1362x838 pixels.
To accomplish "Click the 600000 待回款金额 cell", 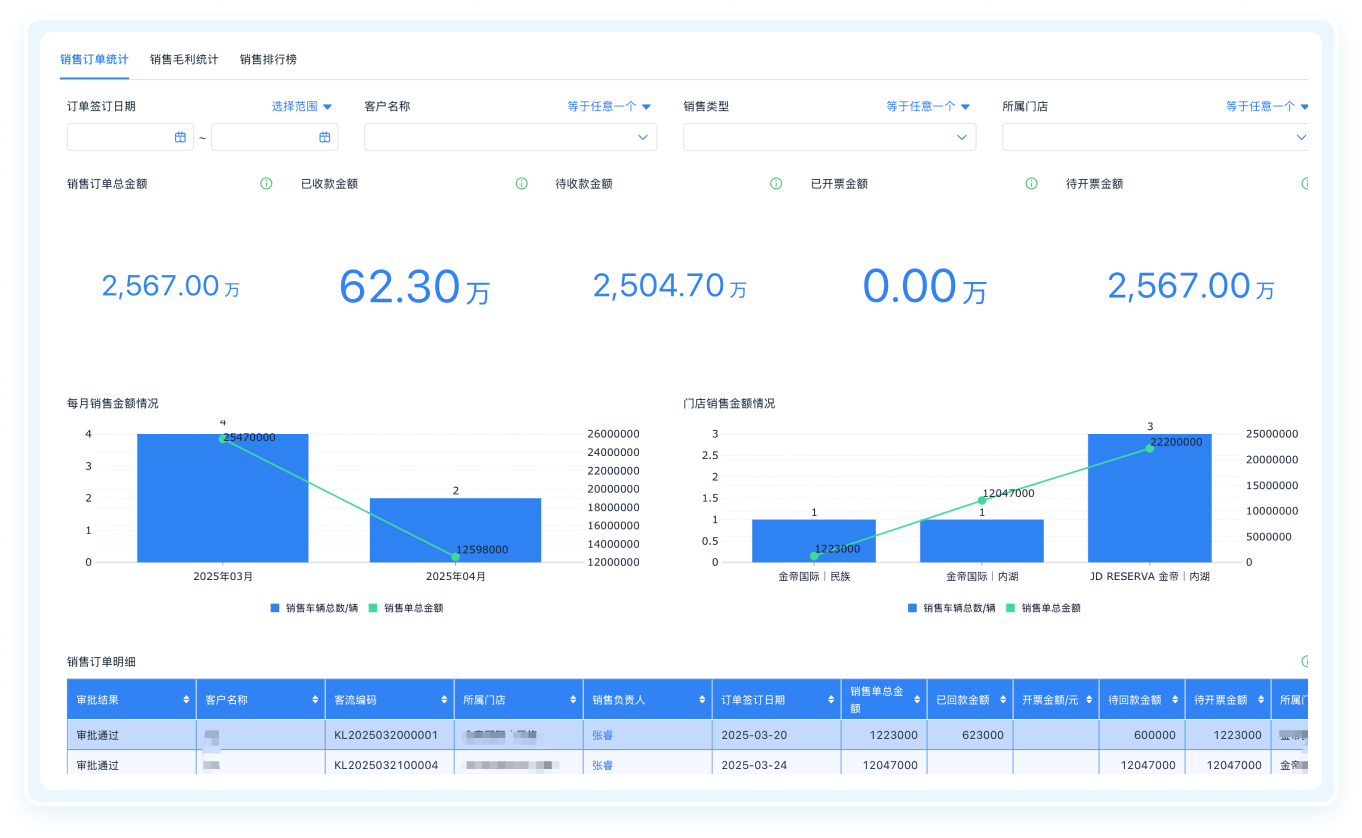I will coord(1142,735).
